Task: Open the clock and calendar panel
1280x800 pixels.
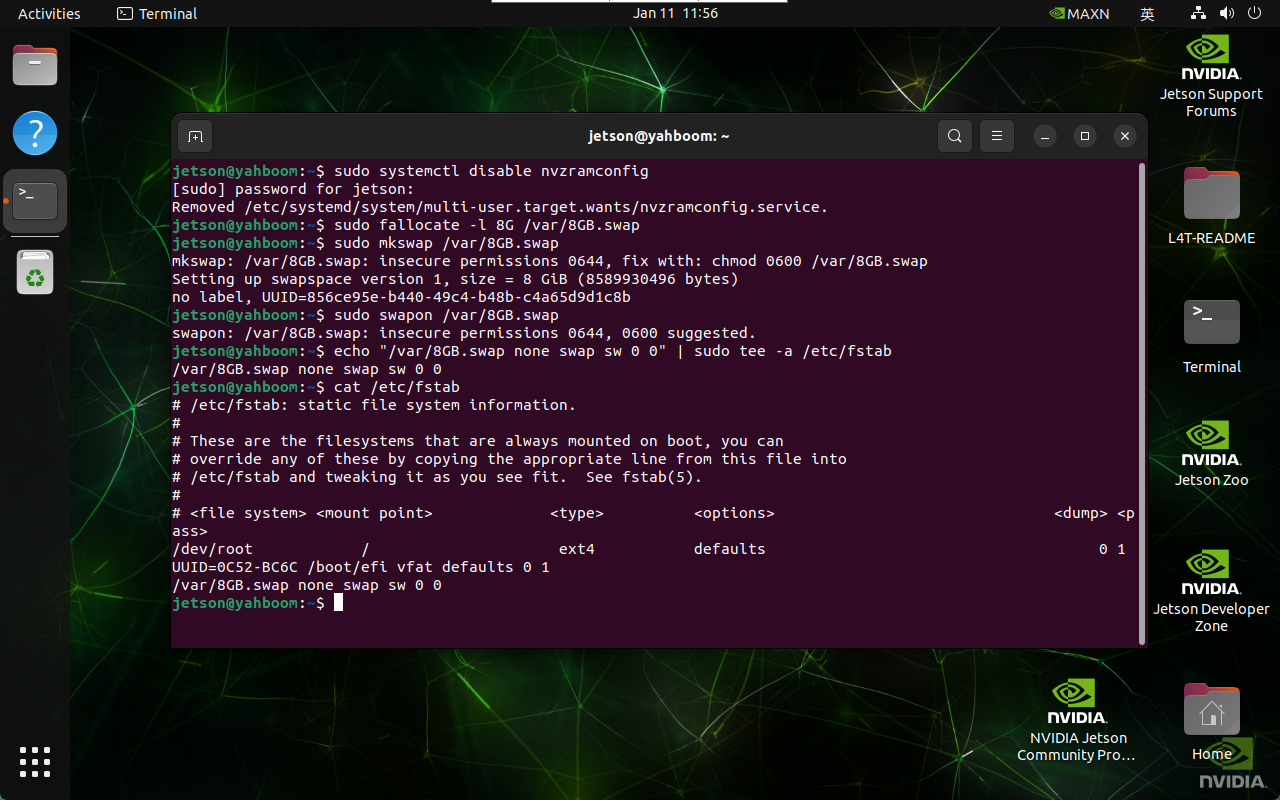Action: tap(675, 13)
